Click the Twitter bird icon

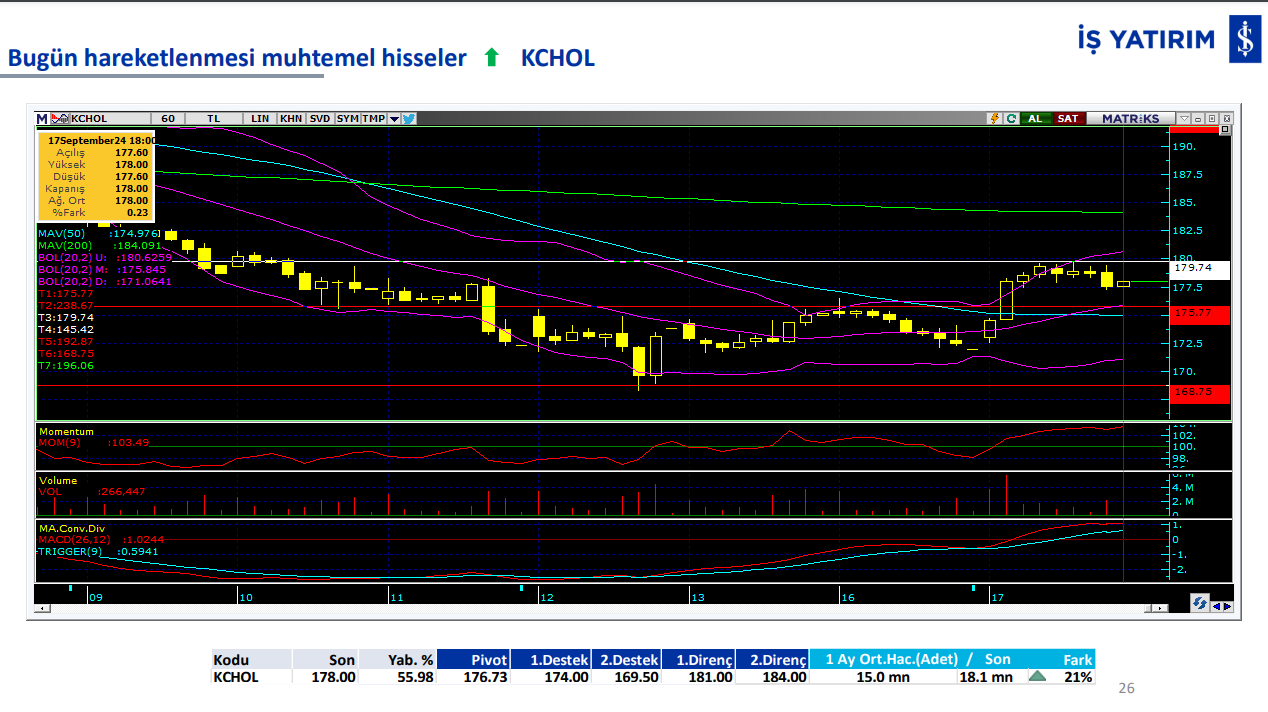pyautogui.click(x=409, y=118)
